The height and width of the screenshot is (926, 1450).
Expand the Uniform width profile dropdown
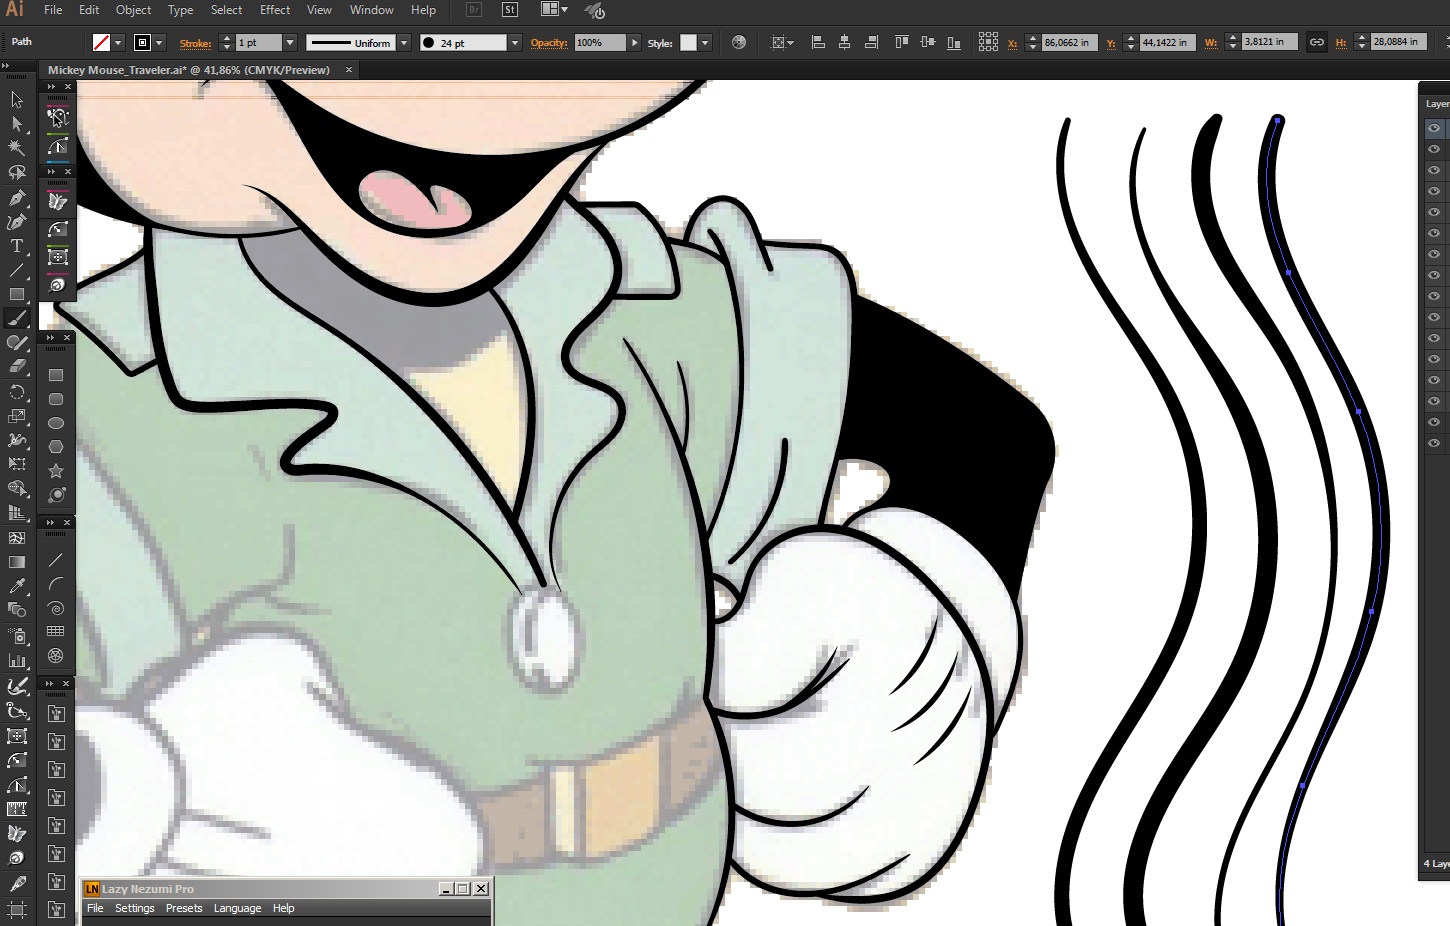(404, 43)
